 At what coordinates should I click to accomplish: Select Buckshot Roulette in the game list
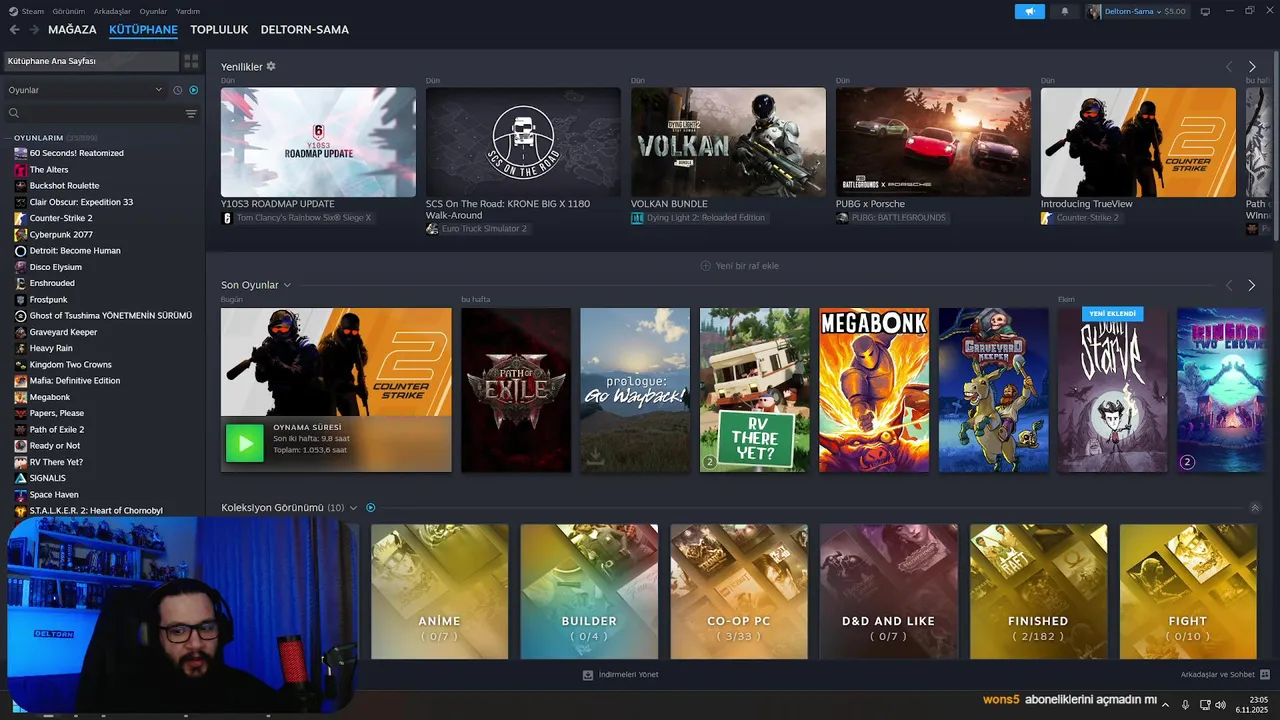coord(64,186)
